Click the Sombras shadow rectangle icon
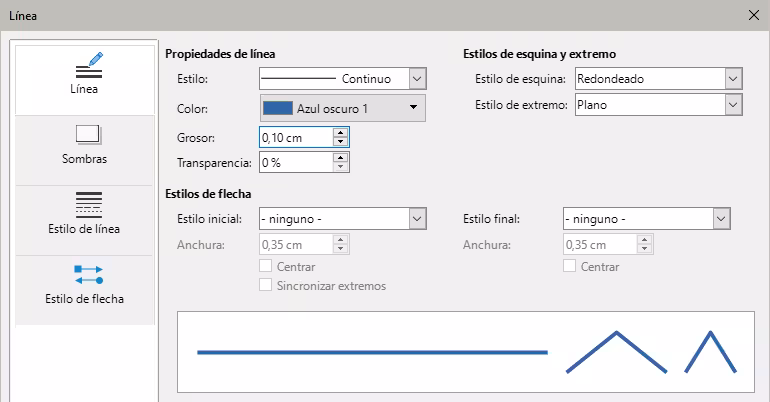Image resolution: width=770 pixels, height=402 pixels. (x=88, y=135)
